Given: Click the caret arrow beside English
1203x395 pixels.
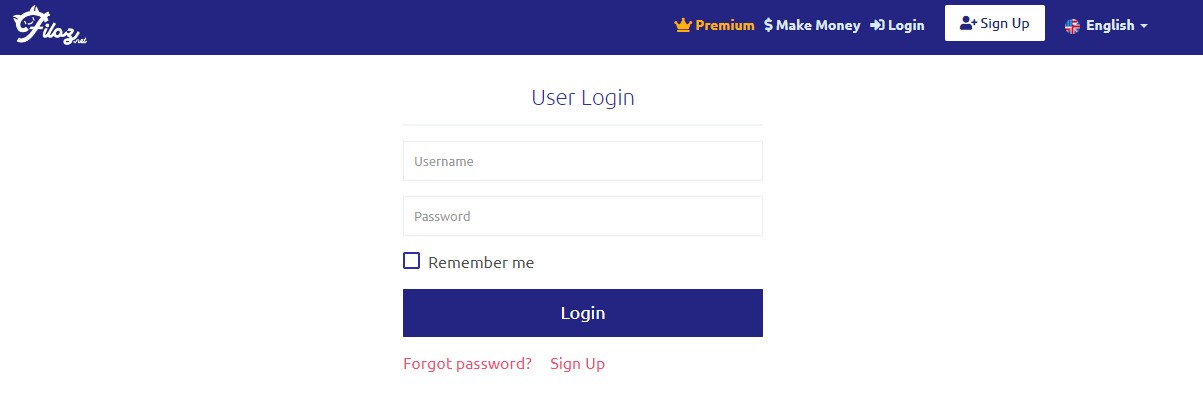Looking at the screenshot, I should point(1144,26).
